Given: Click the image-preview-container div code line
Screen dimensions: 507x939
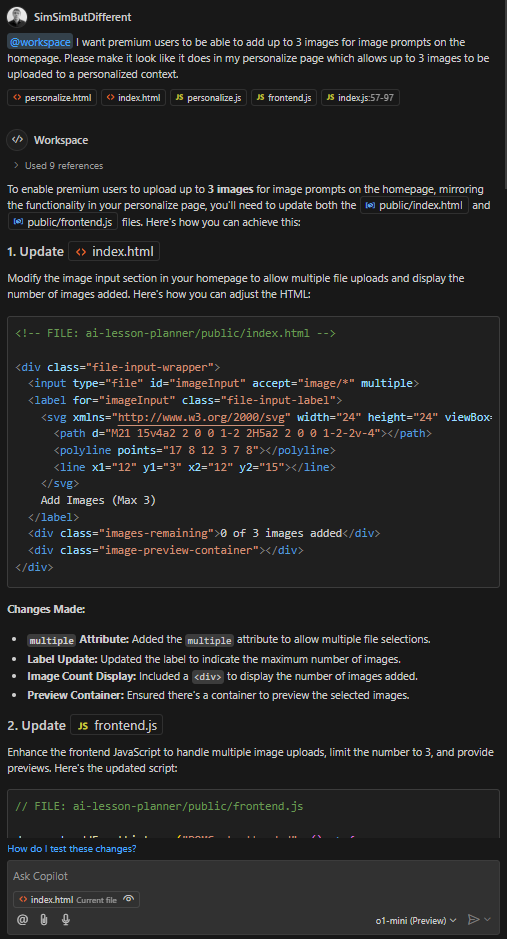Looking at the screenshot, I should pyautogui.click(x=166, y=550).
